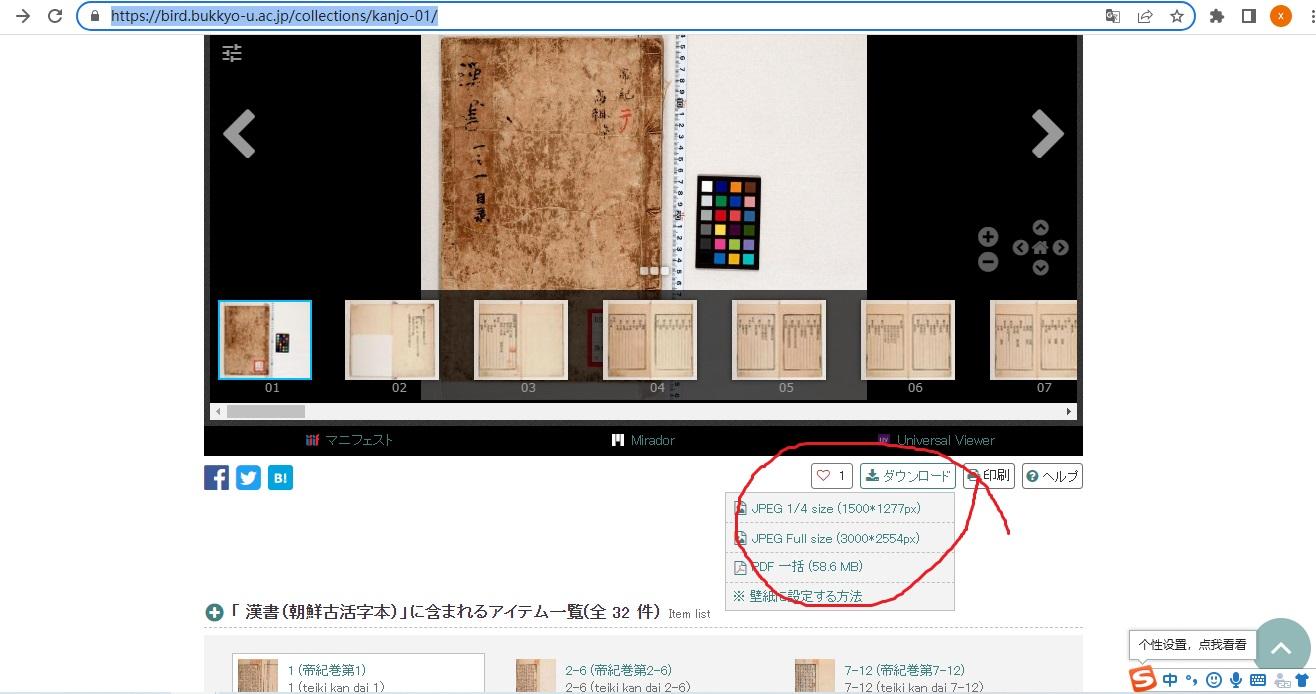Collapse the item list section header
1316x694 pixels.
point(214,613)
